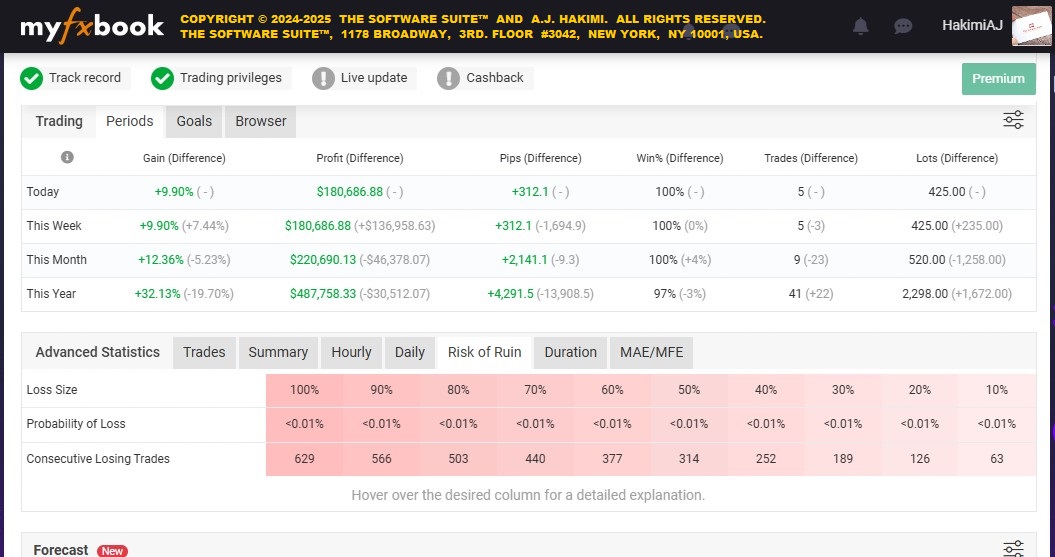Click the 63 consecutive losing trades cell
Screen dimensions: 1055x557
(996, 459)
